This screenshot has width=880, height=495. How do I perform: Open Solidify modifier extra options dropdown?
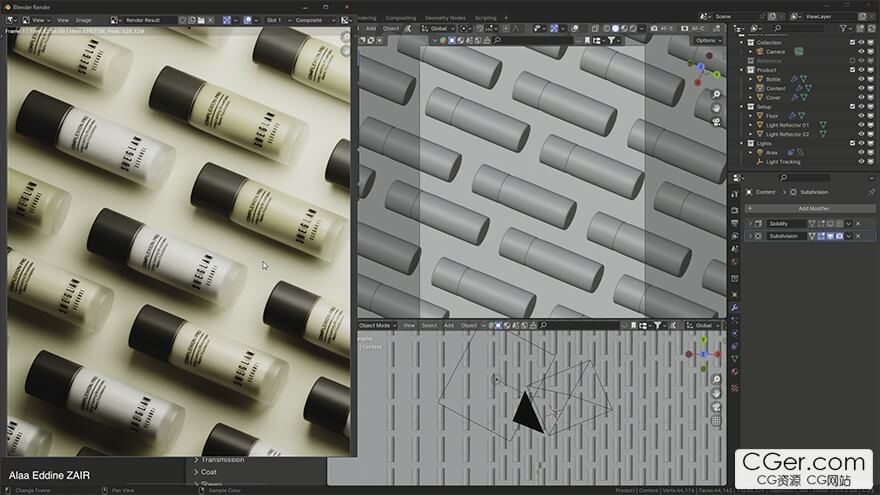click(x=849, y=223)
